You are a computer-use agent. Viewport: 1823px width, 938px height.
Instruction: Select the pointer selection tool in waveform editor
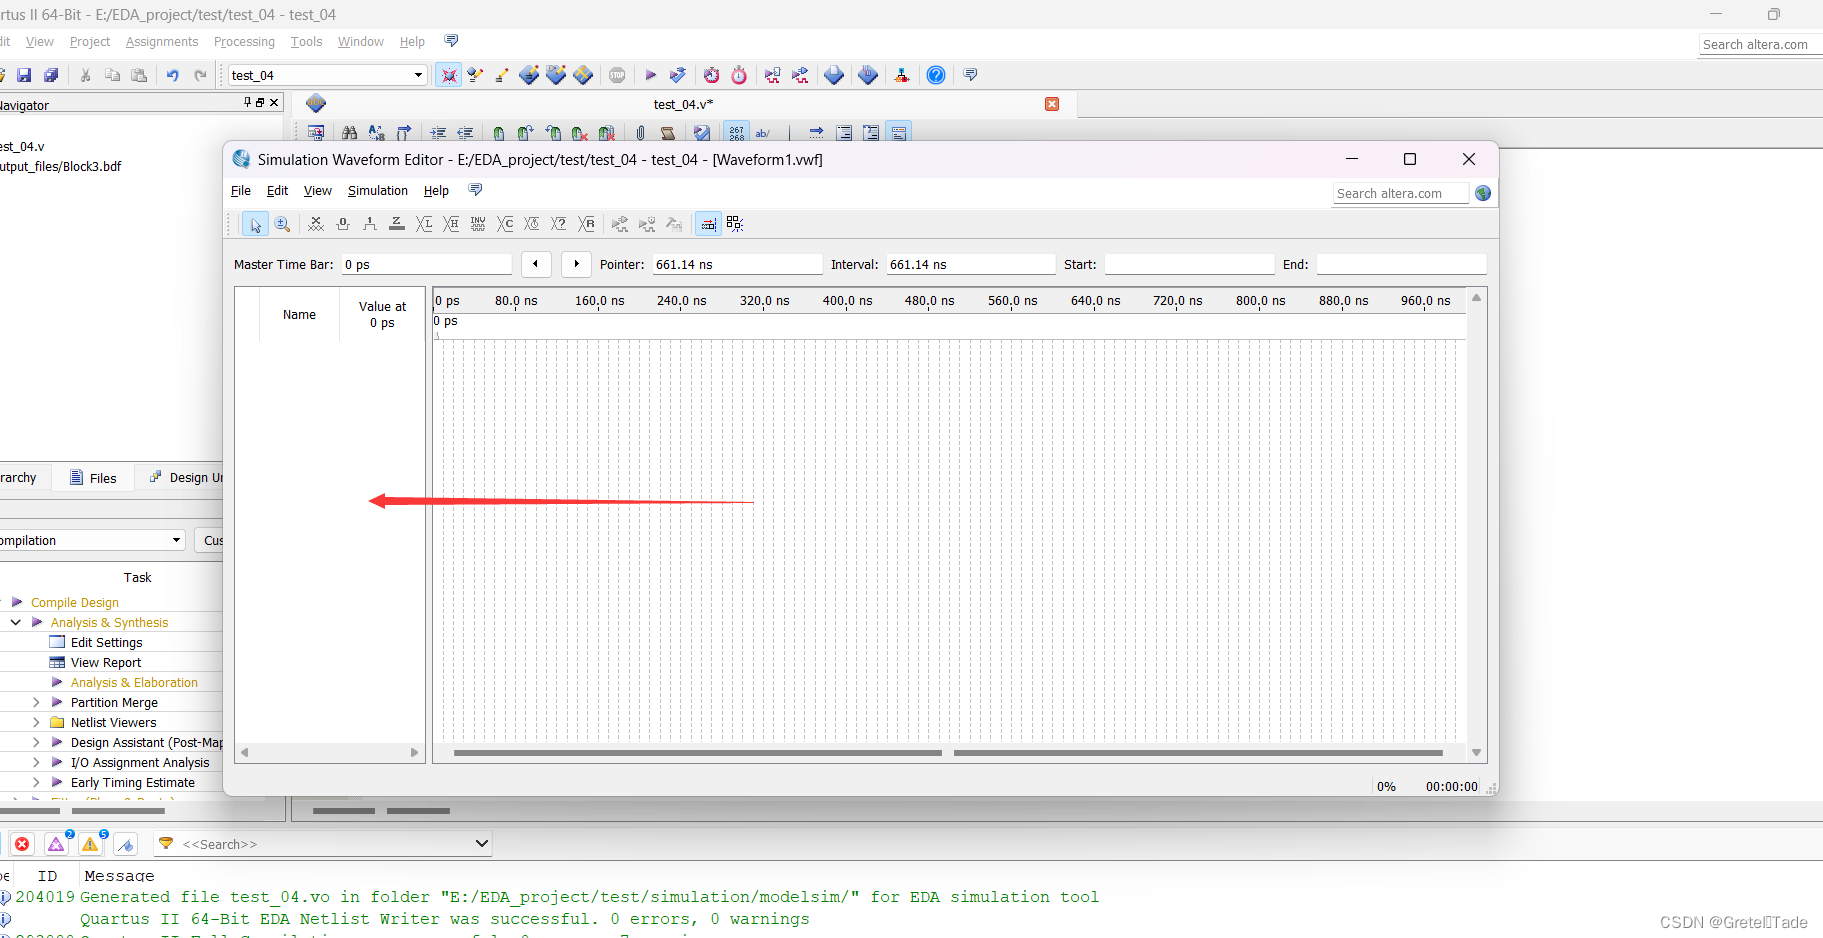(x=255, y=224)
